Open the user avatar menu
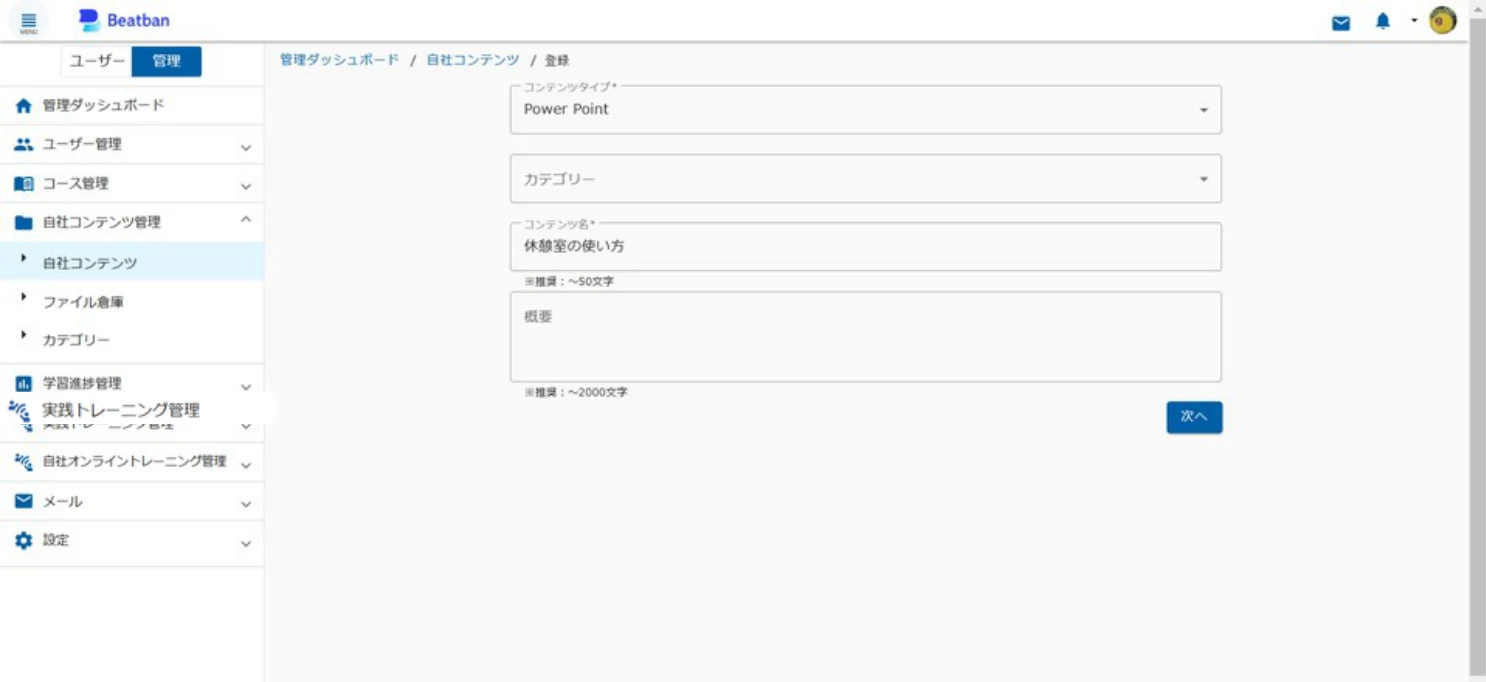1486x682 pixels. 1442,20
